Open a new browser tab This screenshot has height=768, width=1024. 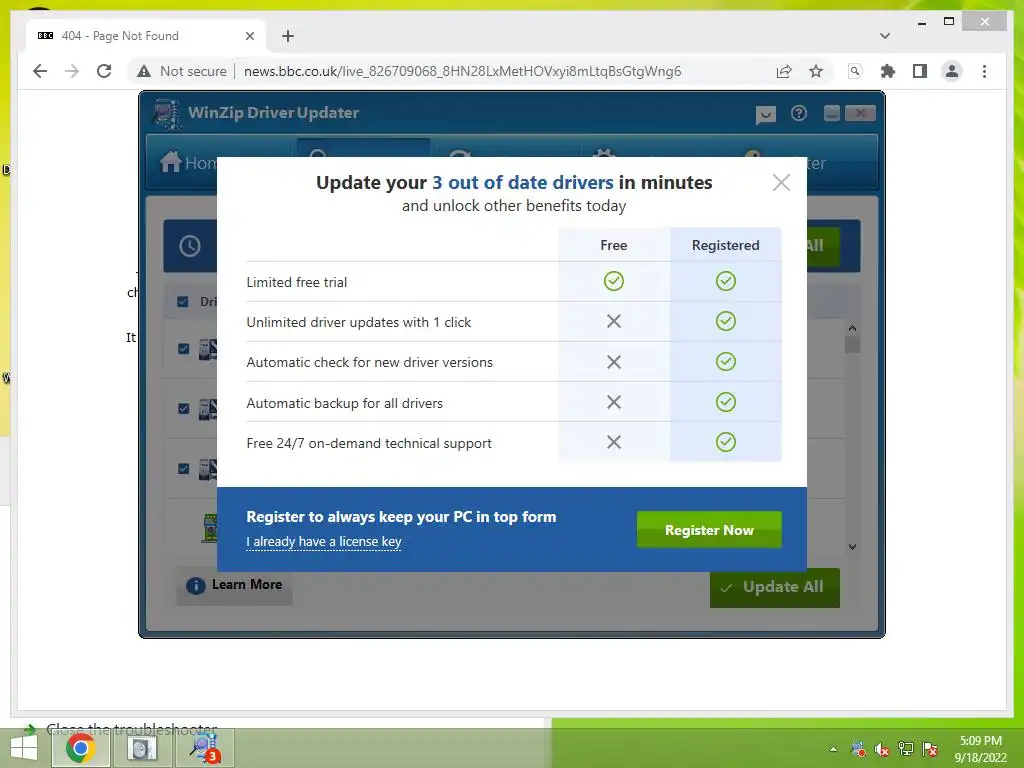pos(288,36)
